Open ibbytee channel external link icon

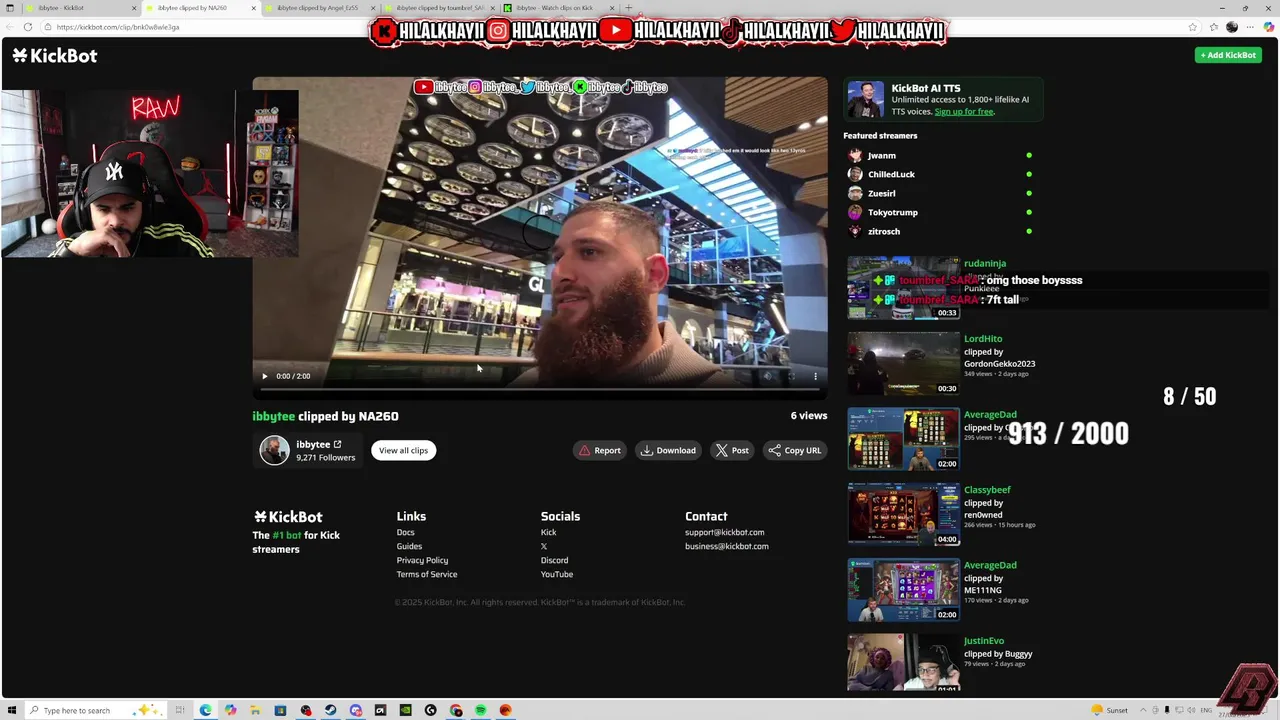(x=337, y=444)
